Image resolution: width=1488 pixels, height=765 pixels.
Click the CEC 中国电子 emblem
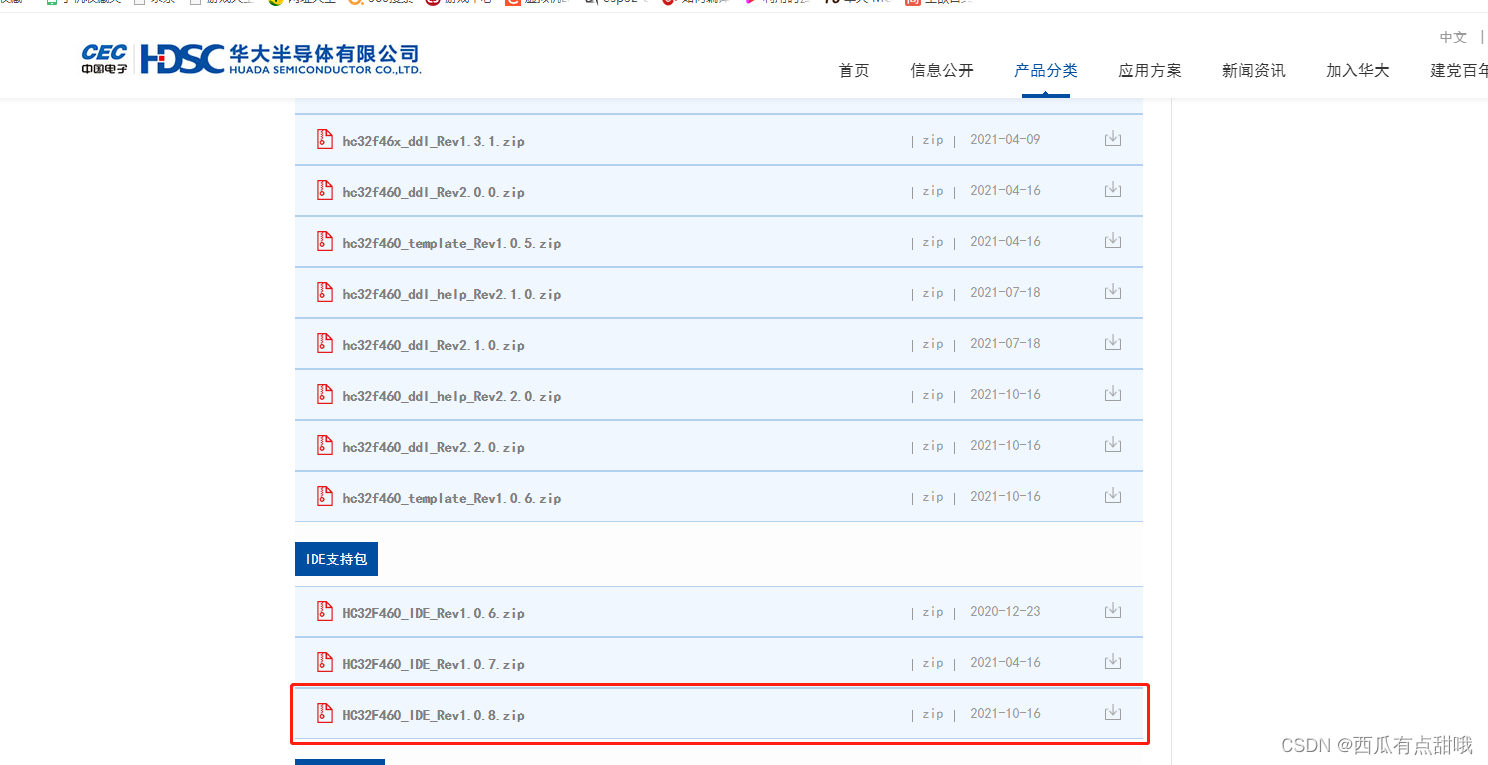(x=104, y=58)
